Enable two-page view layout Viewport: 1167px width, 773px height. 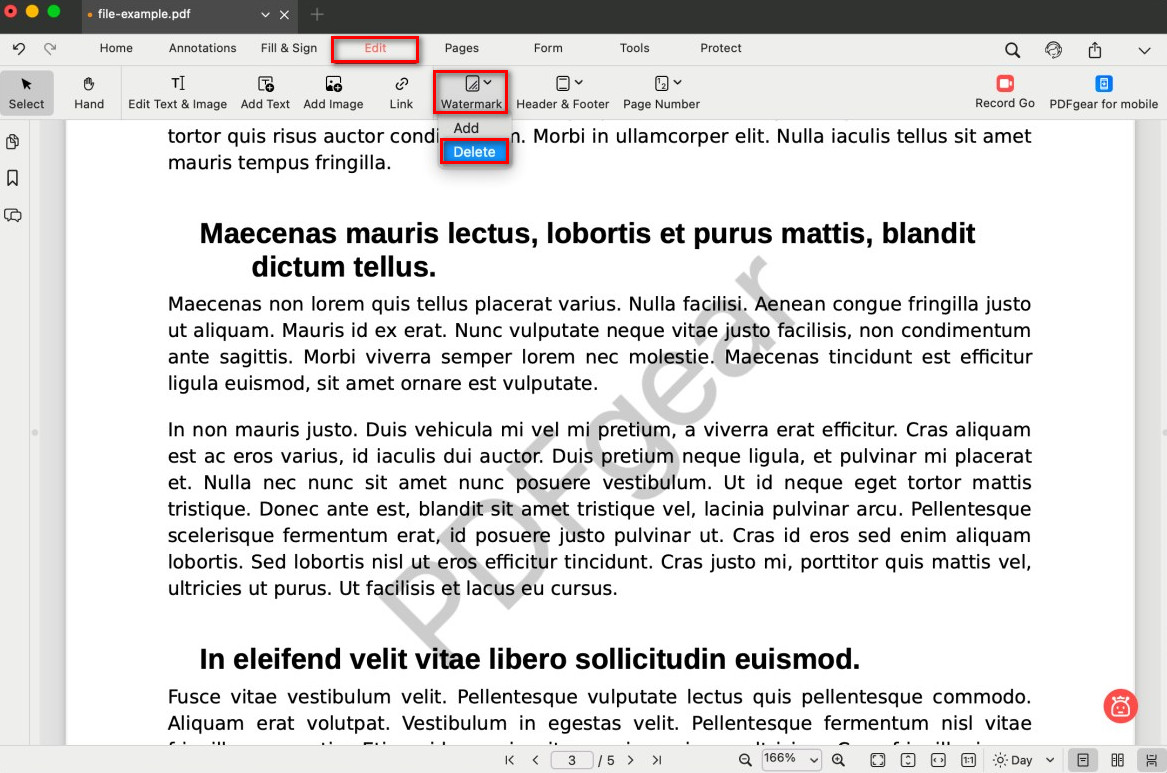tap(1118, 760)
